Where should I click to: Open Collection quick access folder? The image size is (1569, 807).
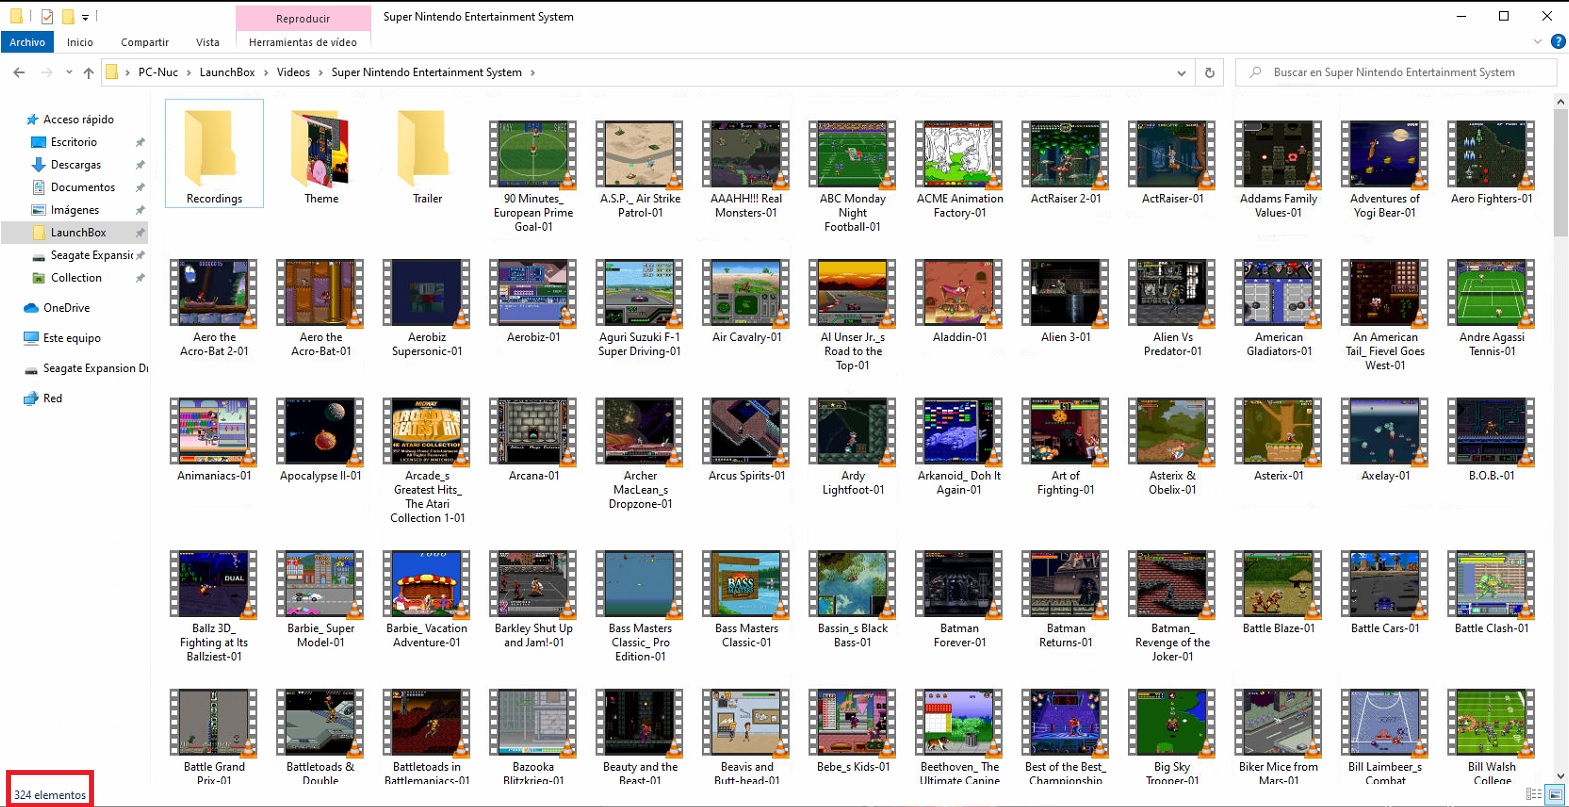(76, 278)
